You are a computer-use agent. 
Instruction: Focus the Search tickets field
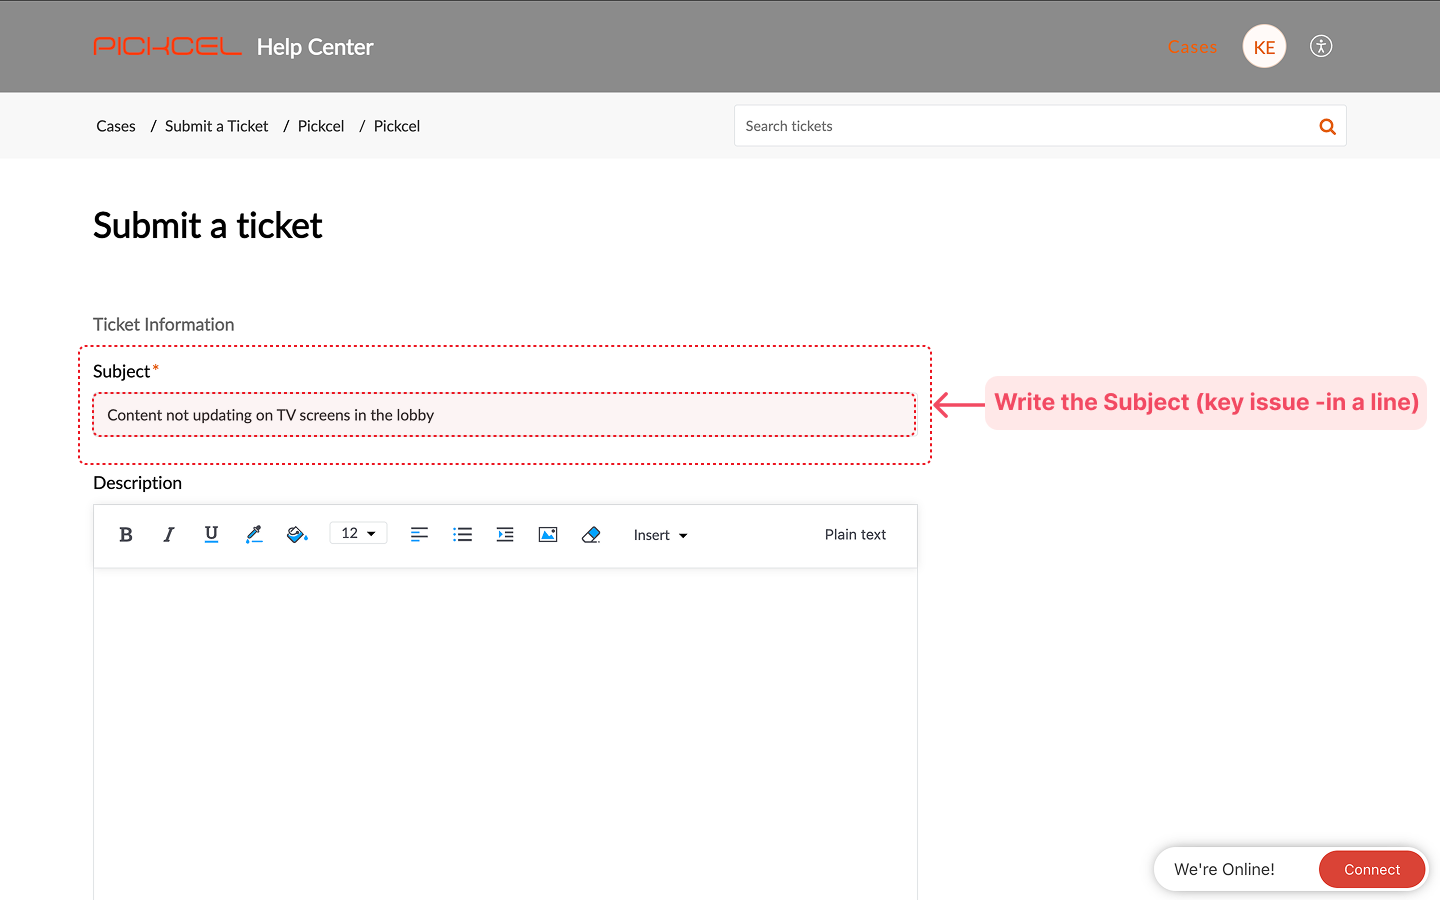[x=1020, y=126]
